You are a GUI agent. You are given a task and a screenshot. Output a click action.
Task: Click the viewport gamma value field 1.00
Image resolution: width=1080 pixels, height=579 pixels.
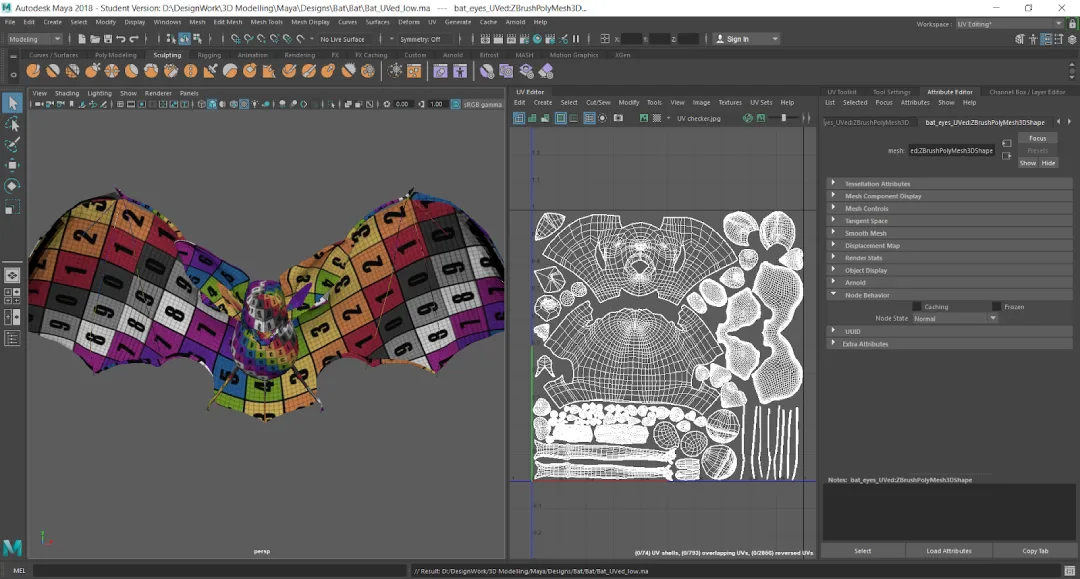(x=436, y=104)
